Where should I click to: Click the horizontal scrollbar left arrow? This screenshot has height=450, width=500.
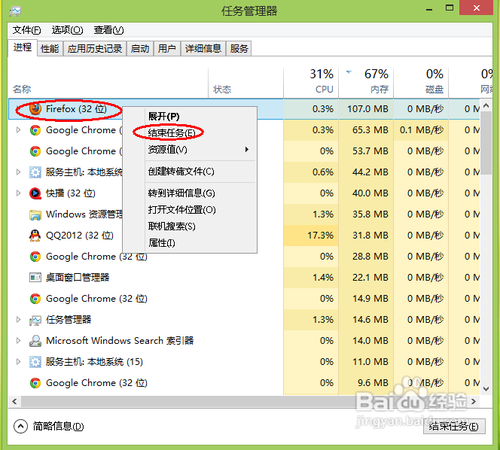pos(14,401)
